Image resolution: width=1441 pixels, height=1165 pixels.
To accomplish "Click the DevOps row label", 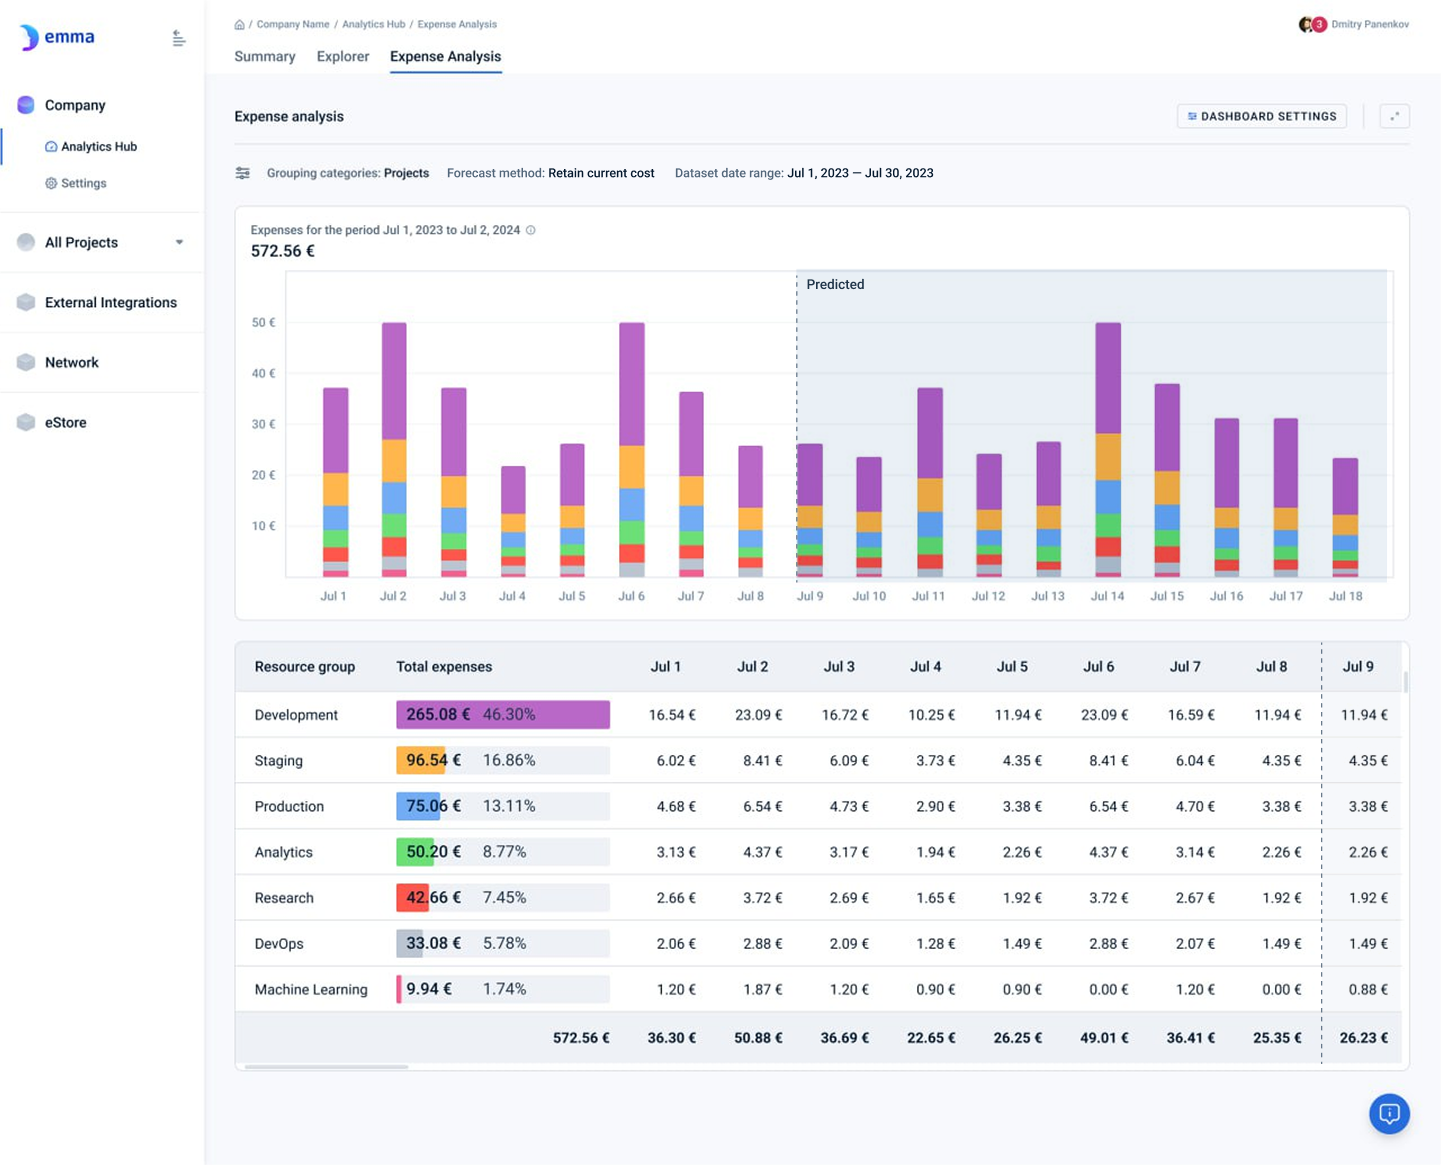I will [x=278, y=944].
